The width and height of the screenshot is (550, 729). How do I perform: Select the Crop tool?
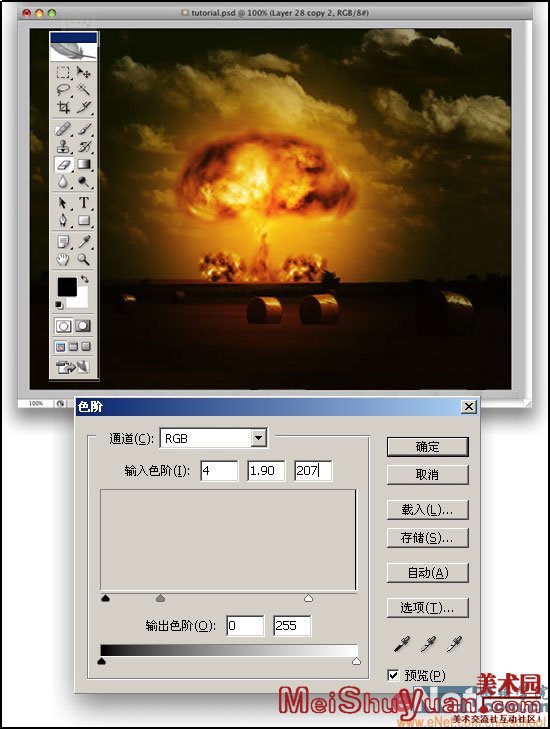point(63,107)
